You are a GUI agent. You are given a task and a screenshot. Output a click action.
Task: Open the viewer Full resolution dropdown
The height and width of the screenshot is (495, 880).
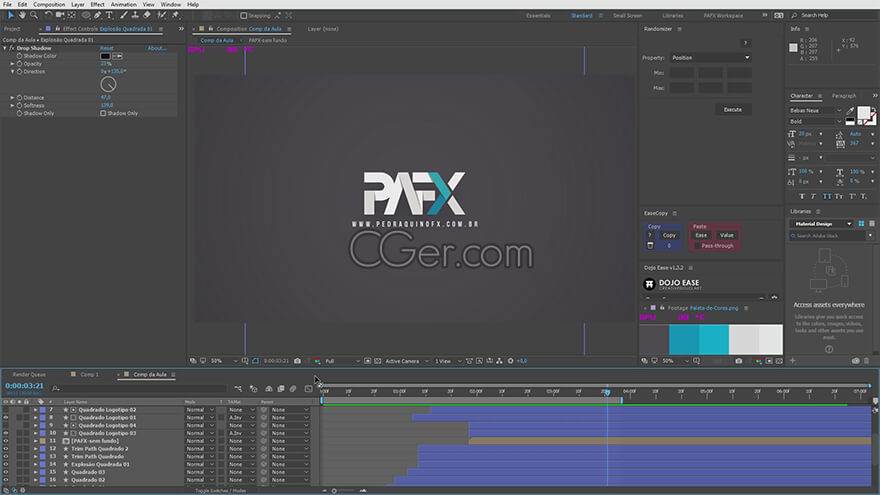342,361
